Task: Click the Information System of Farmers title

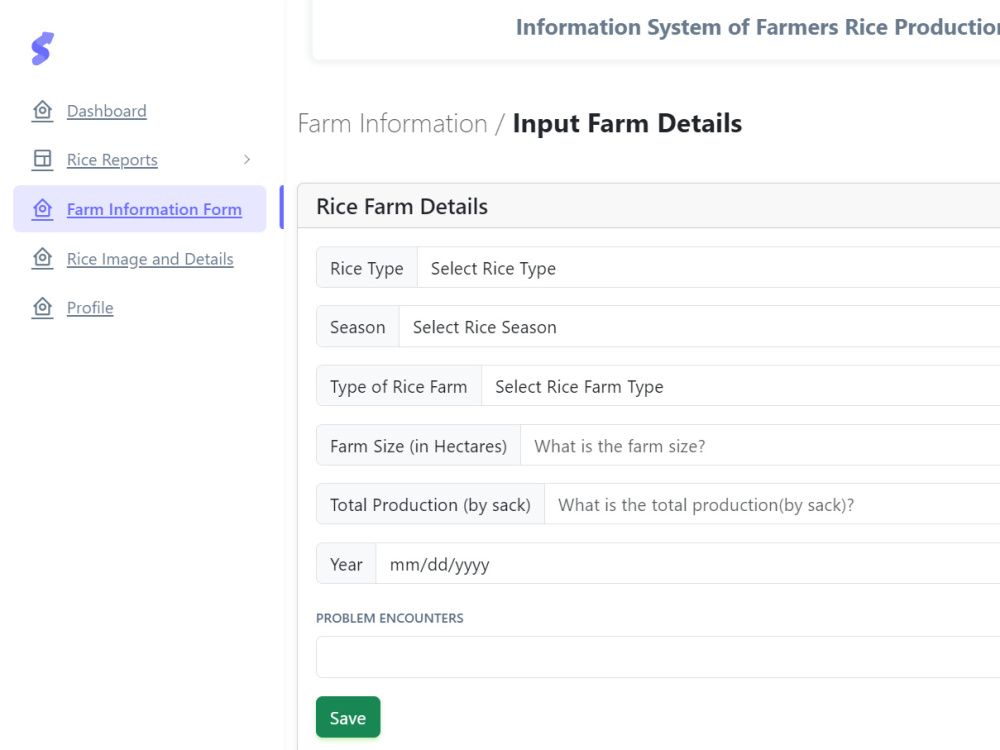Action: coord(758,27)
